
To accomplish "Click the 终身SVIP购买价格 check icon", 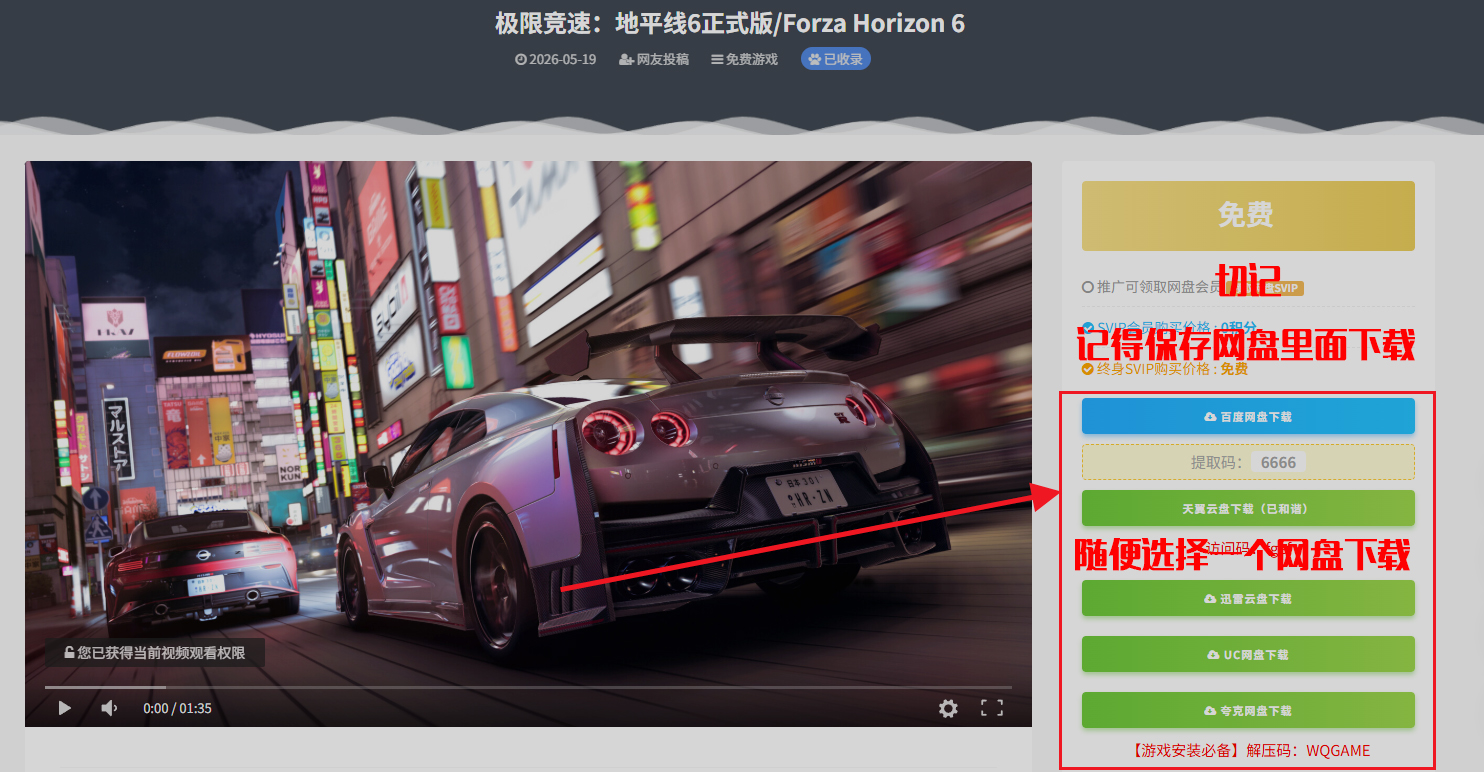I will click(1088, 369).
